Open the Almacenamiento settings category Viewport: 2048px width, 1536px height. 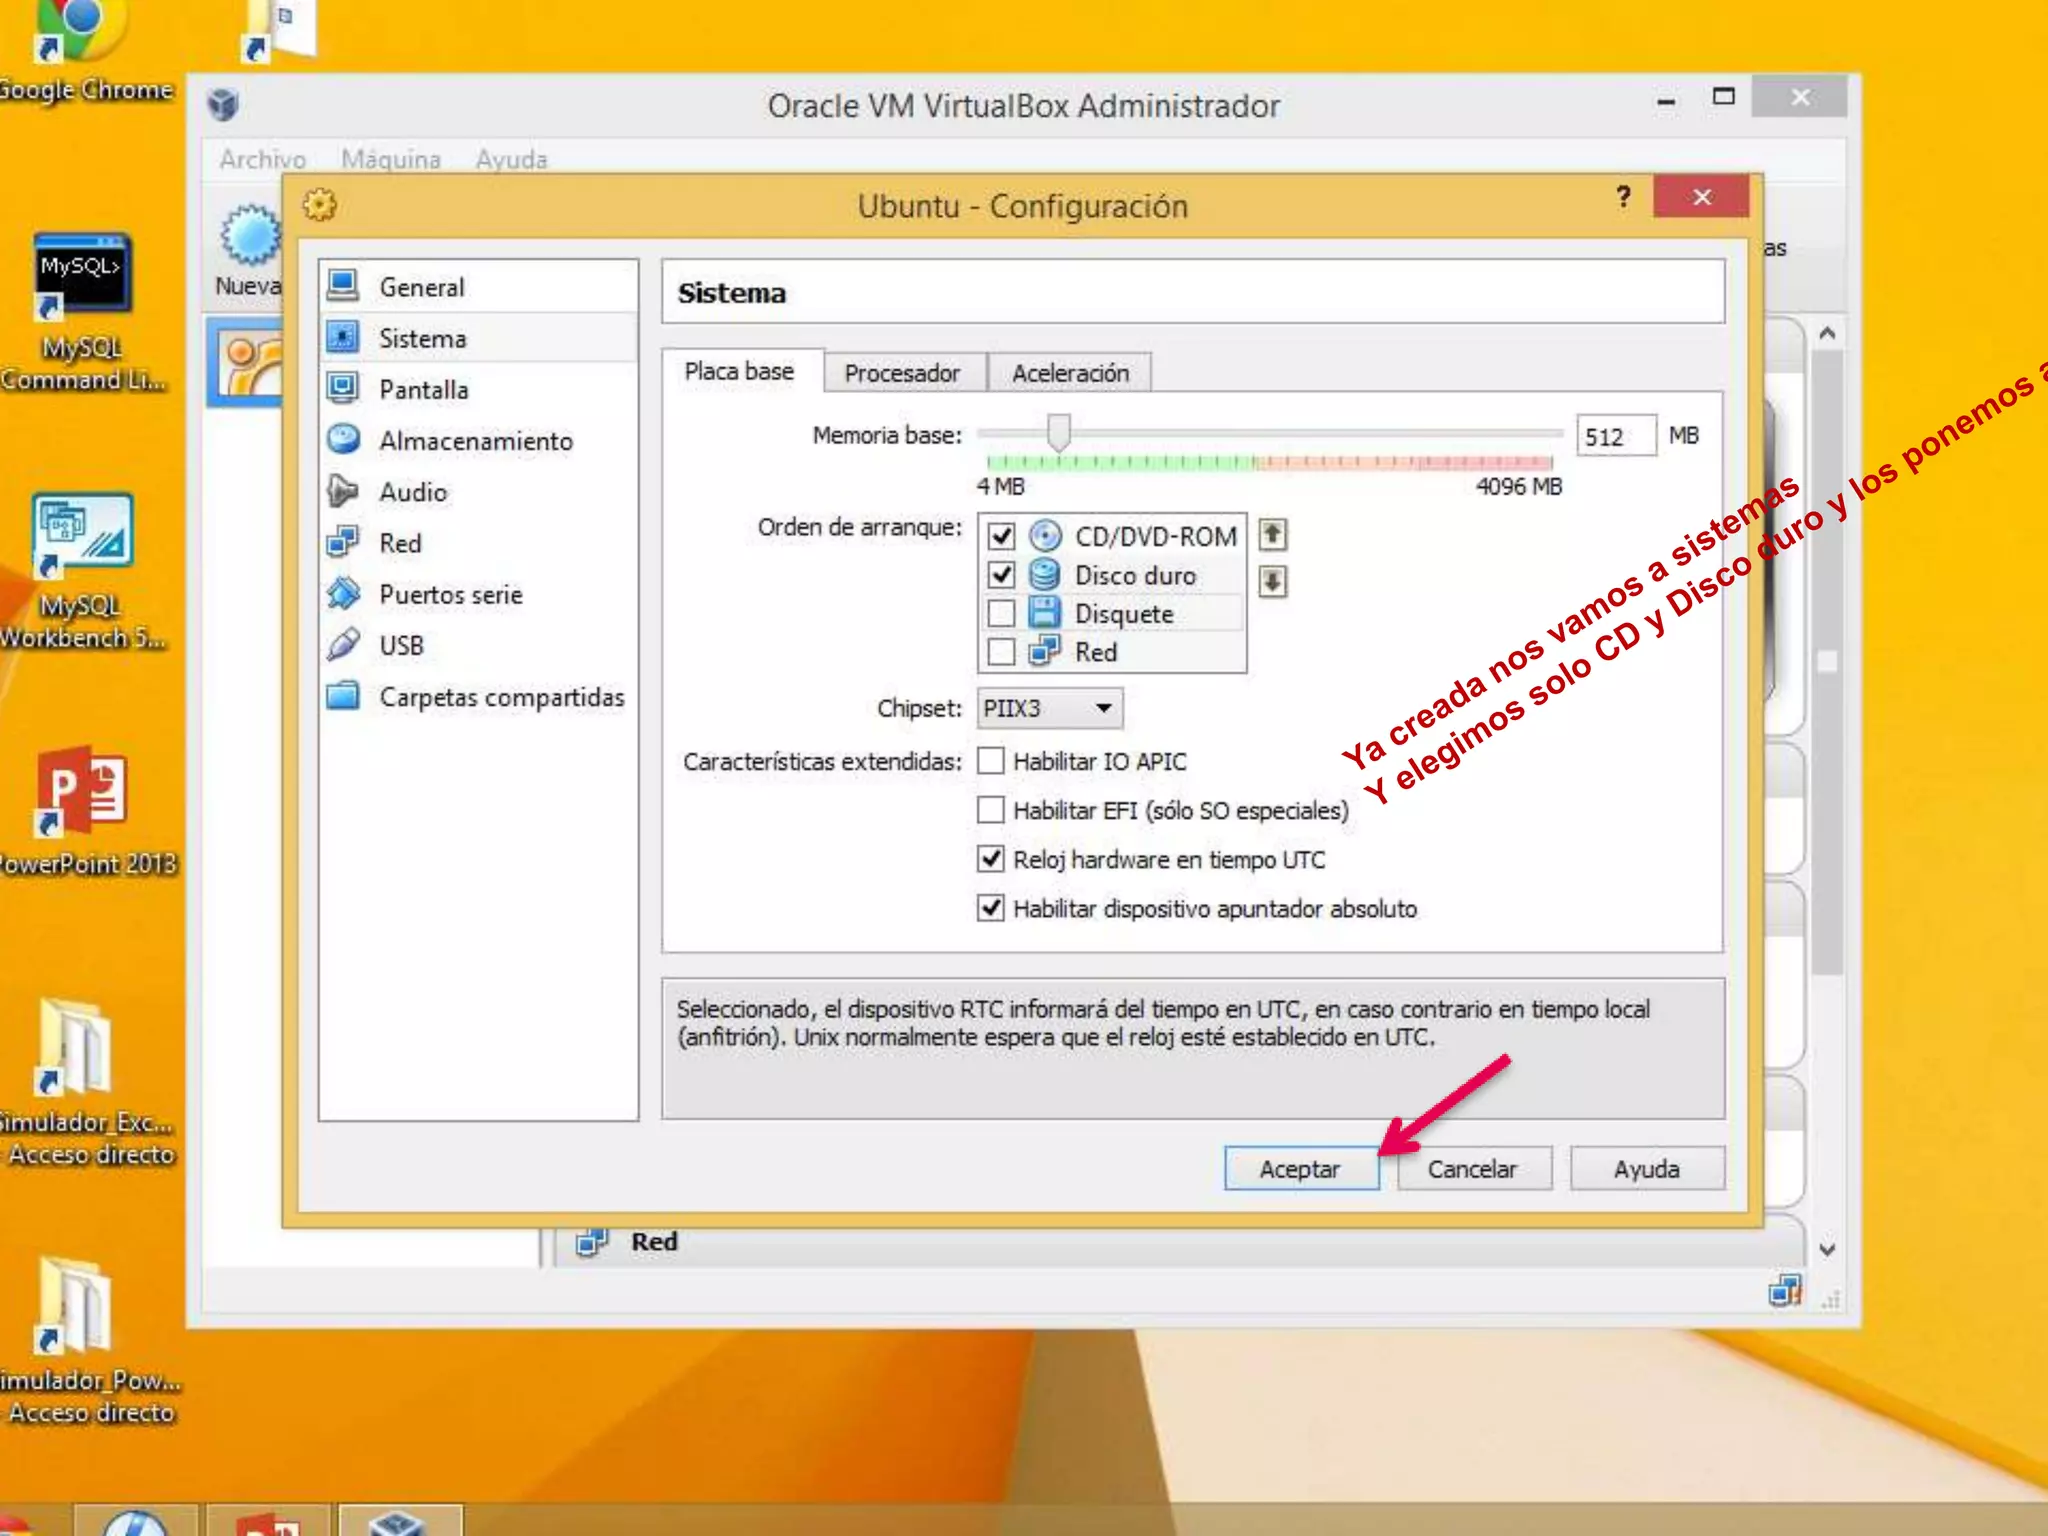[x=475, y=441]
